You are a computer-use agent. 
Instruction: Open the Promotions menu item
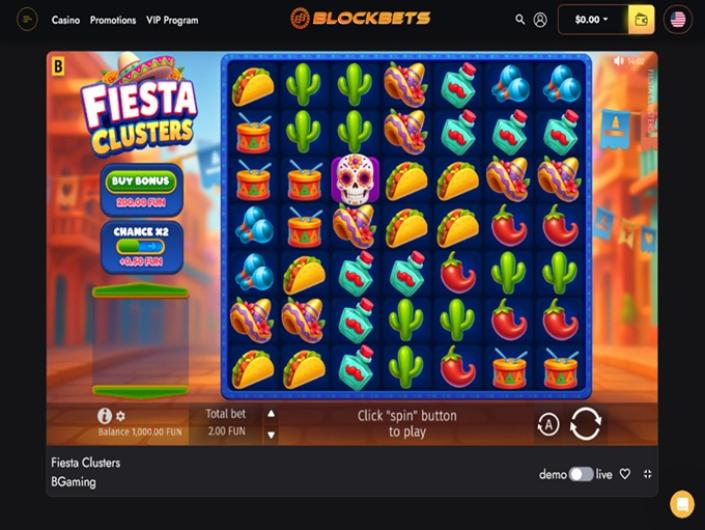[x=113, y=20]
